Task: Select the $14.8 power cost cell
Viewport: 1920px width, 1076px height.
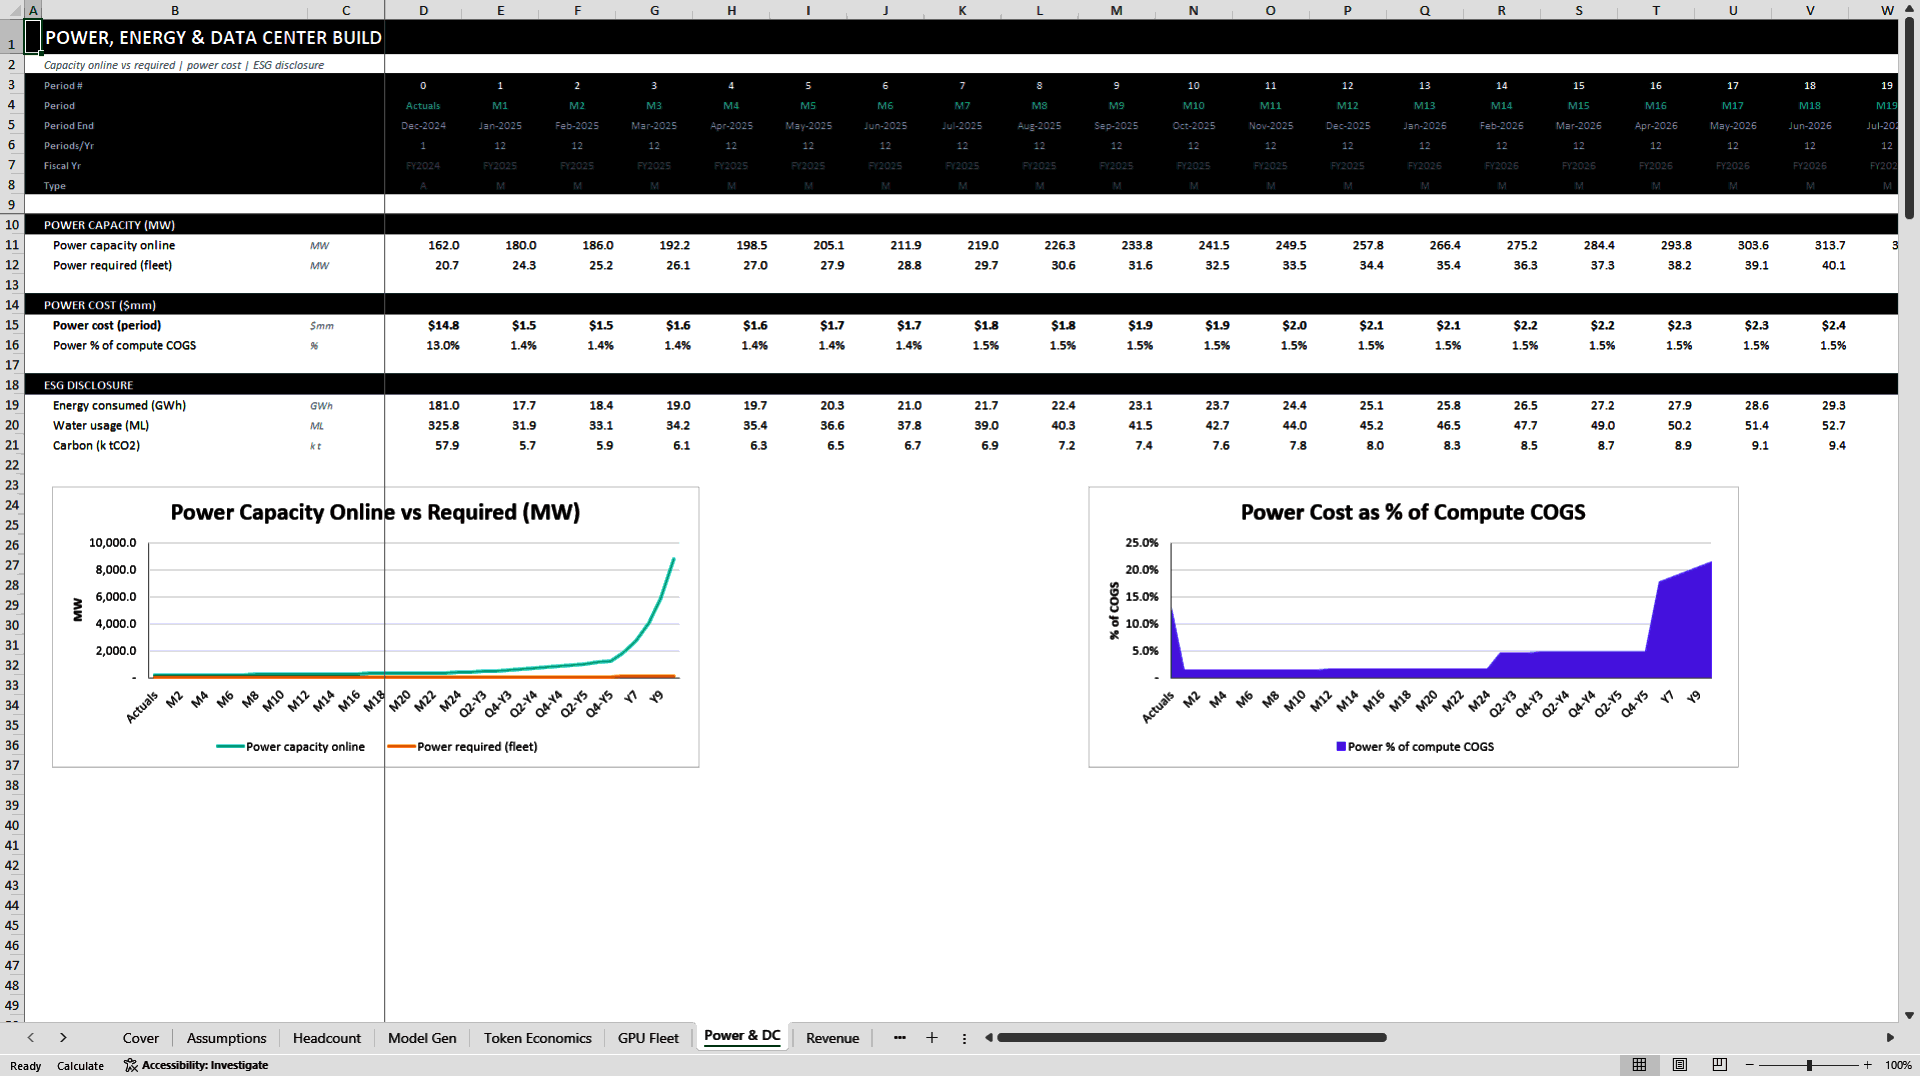Action: coord(423,325)
